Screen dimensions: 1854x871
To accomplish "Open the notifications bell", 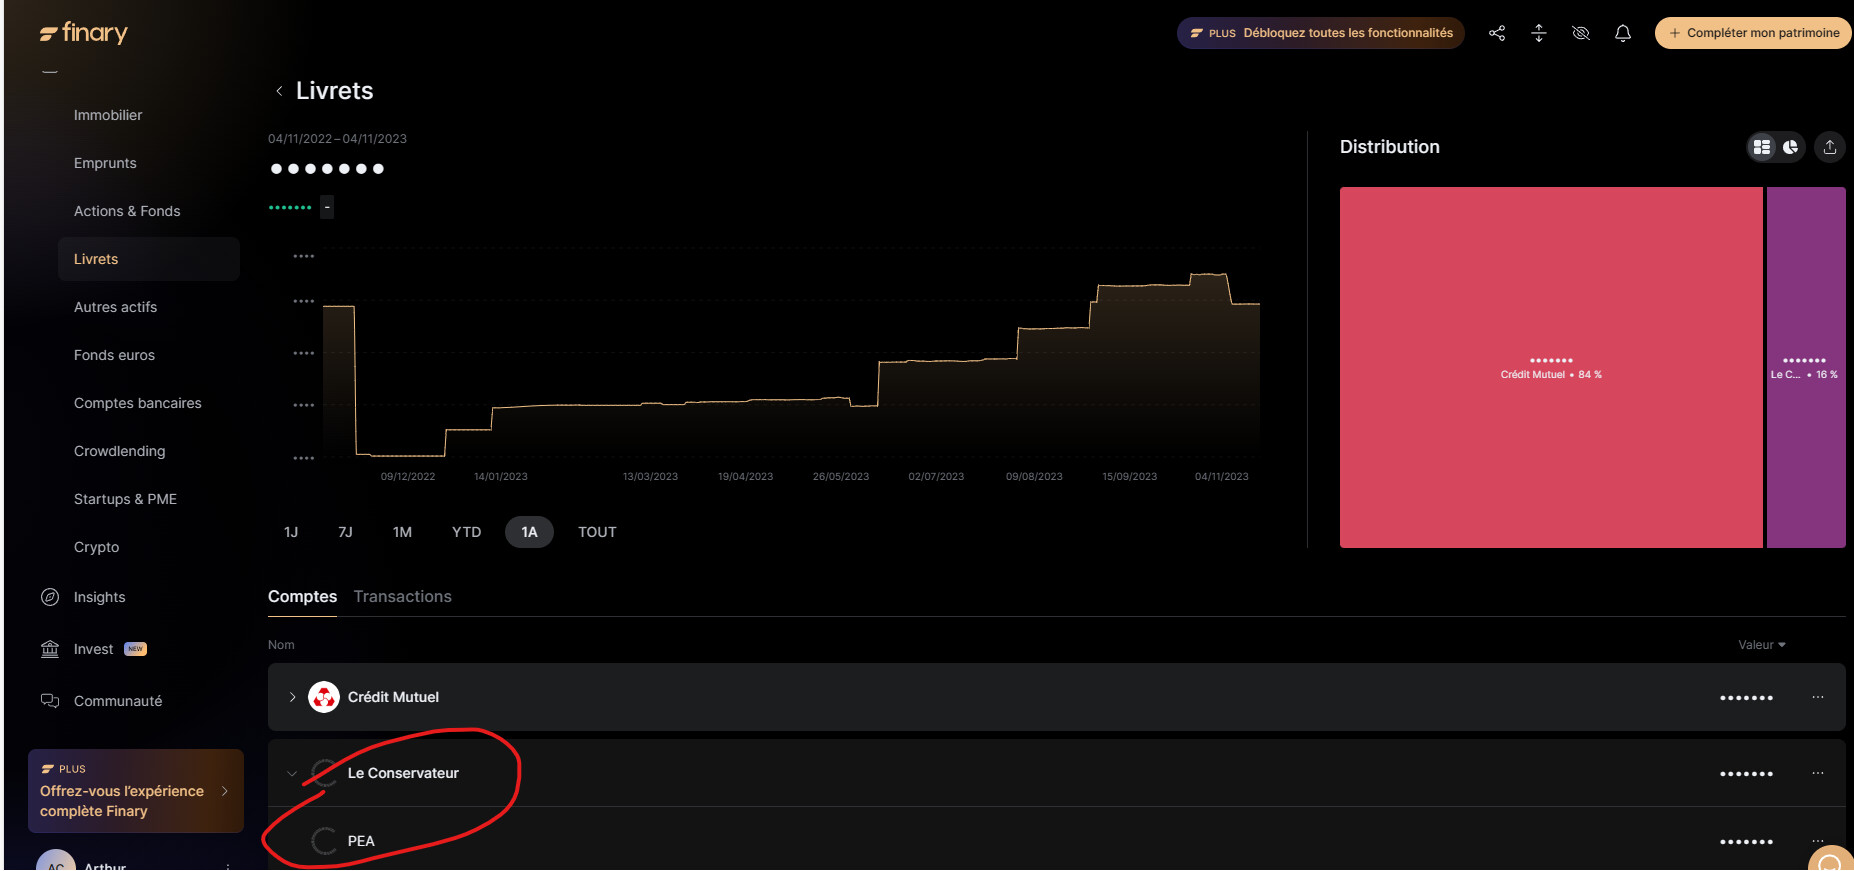I will (1622, 33).
